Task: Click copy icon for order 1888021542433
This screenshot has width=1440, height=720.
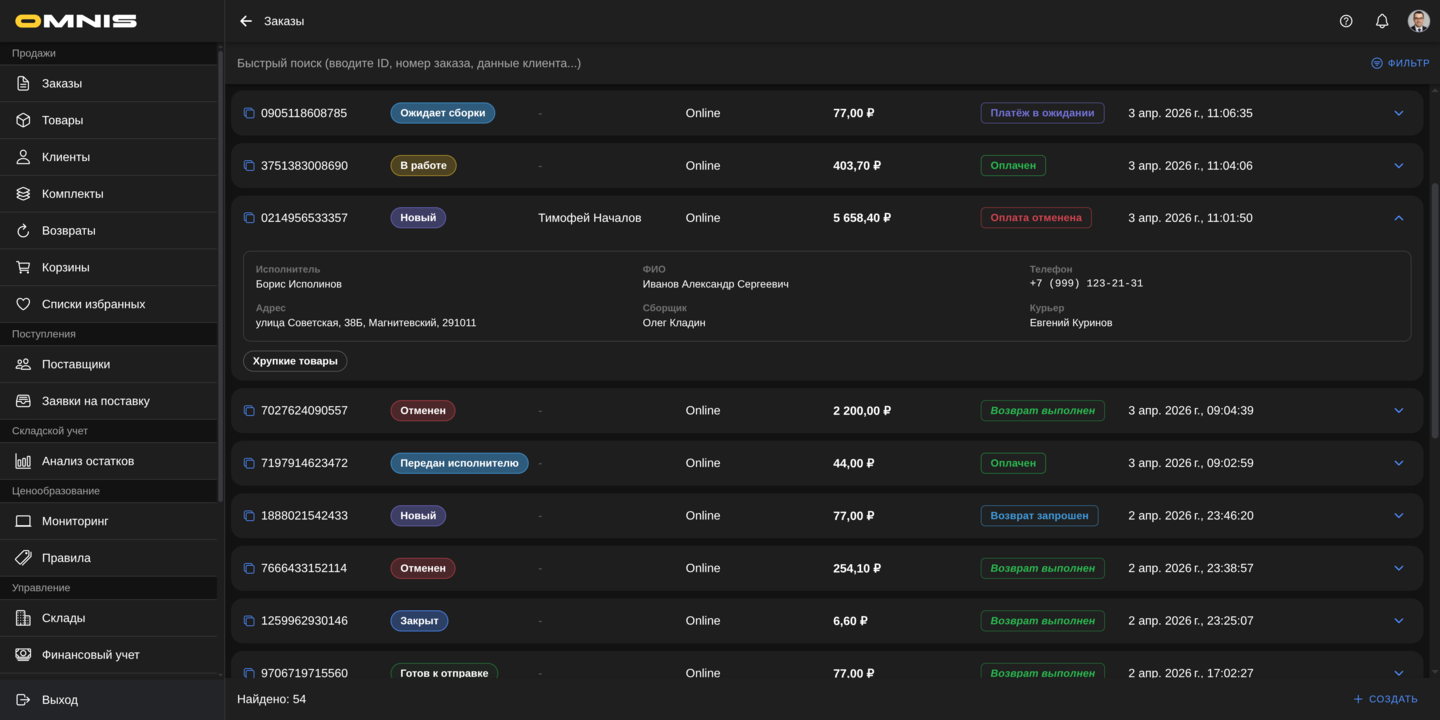Action: [249, 516]
